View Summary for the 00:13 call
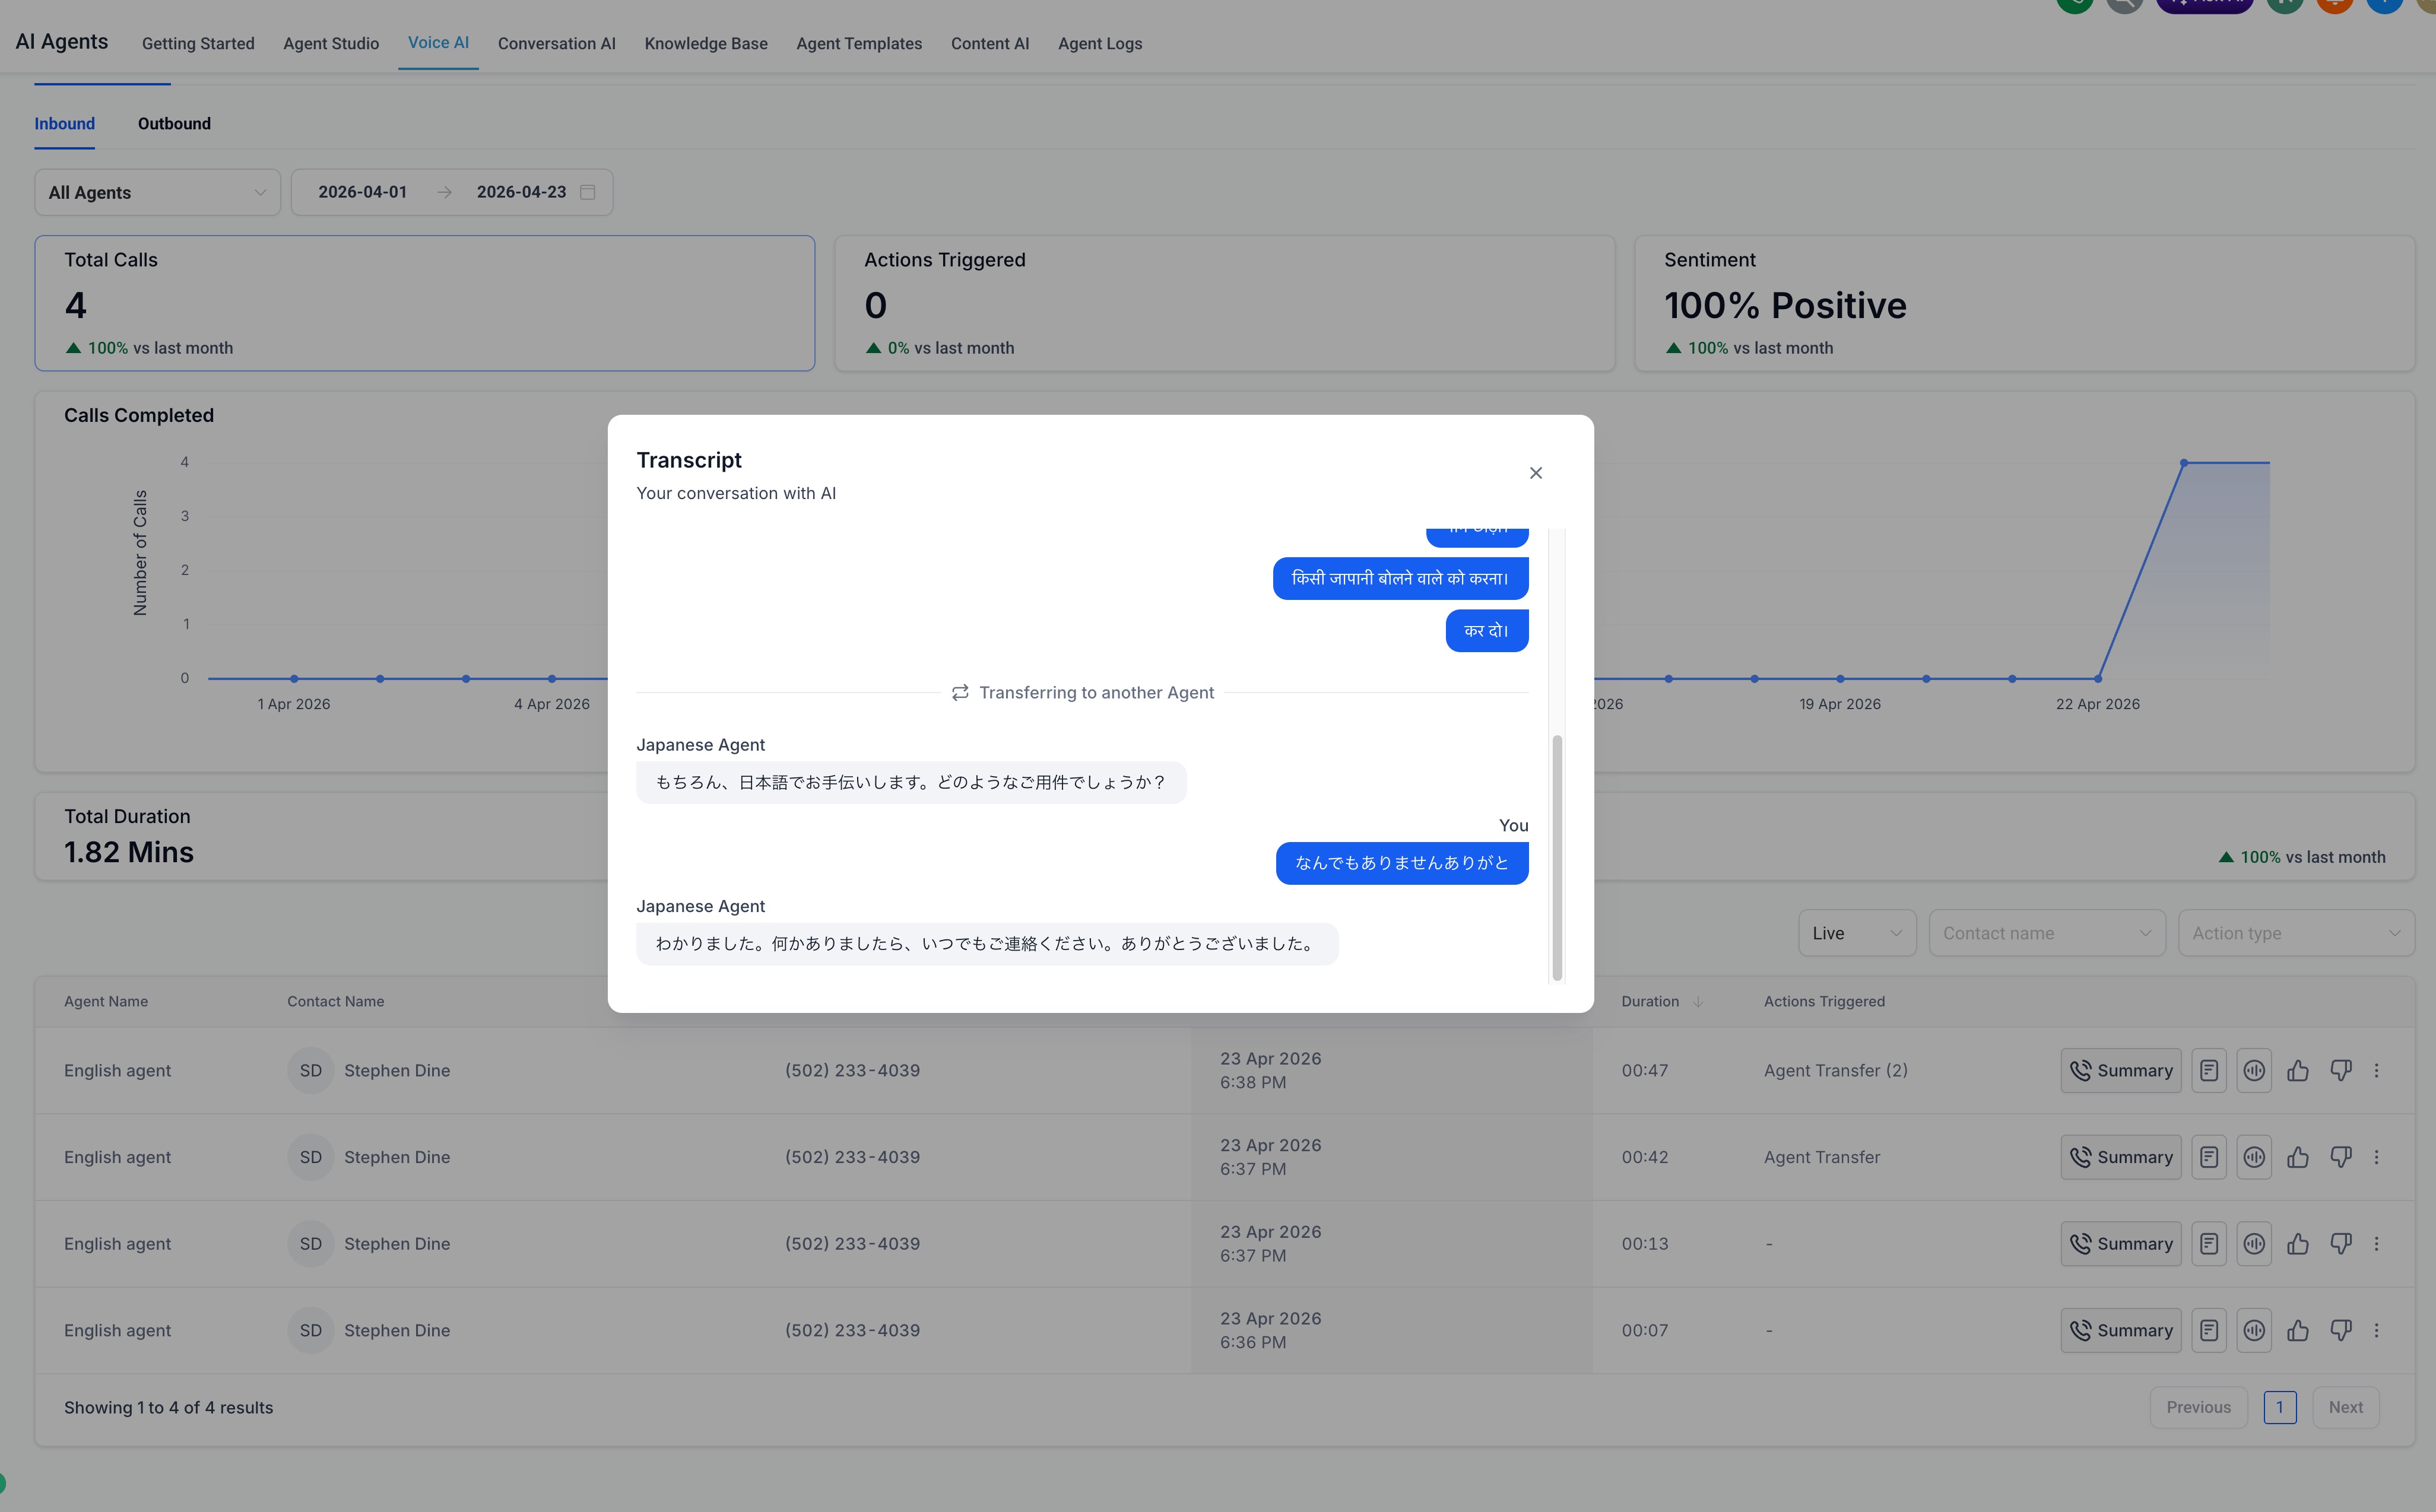The image size is (2436, 1512). [2120, 1244]
